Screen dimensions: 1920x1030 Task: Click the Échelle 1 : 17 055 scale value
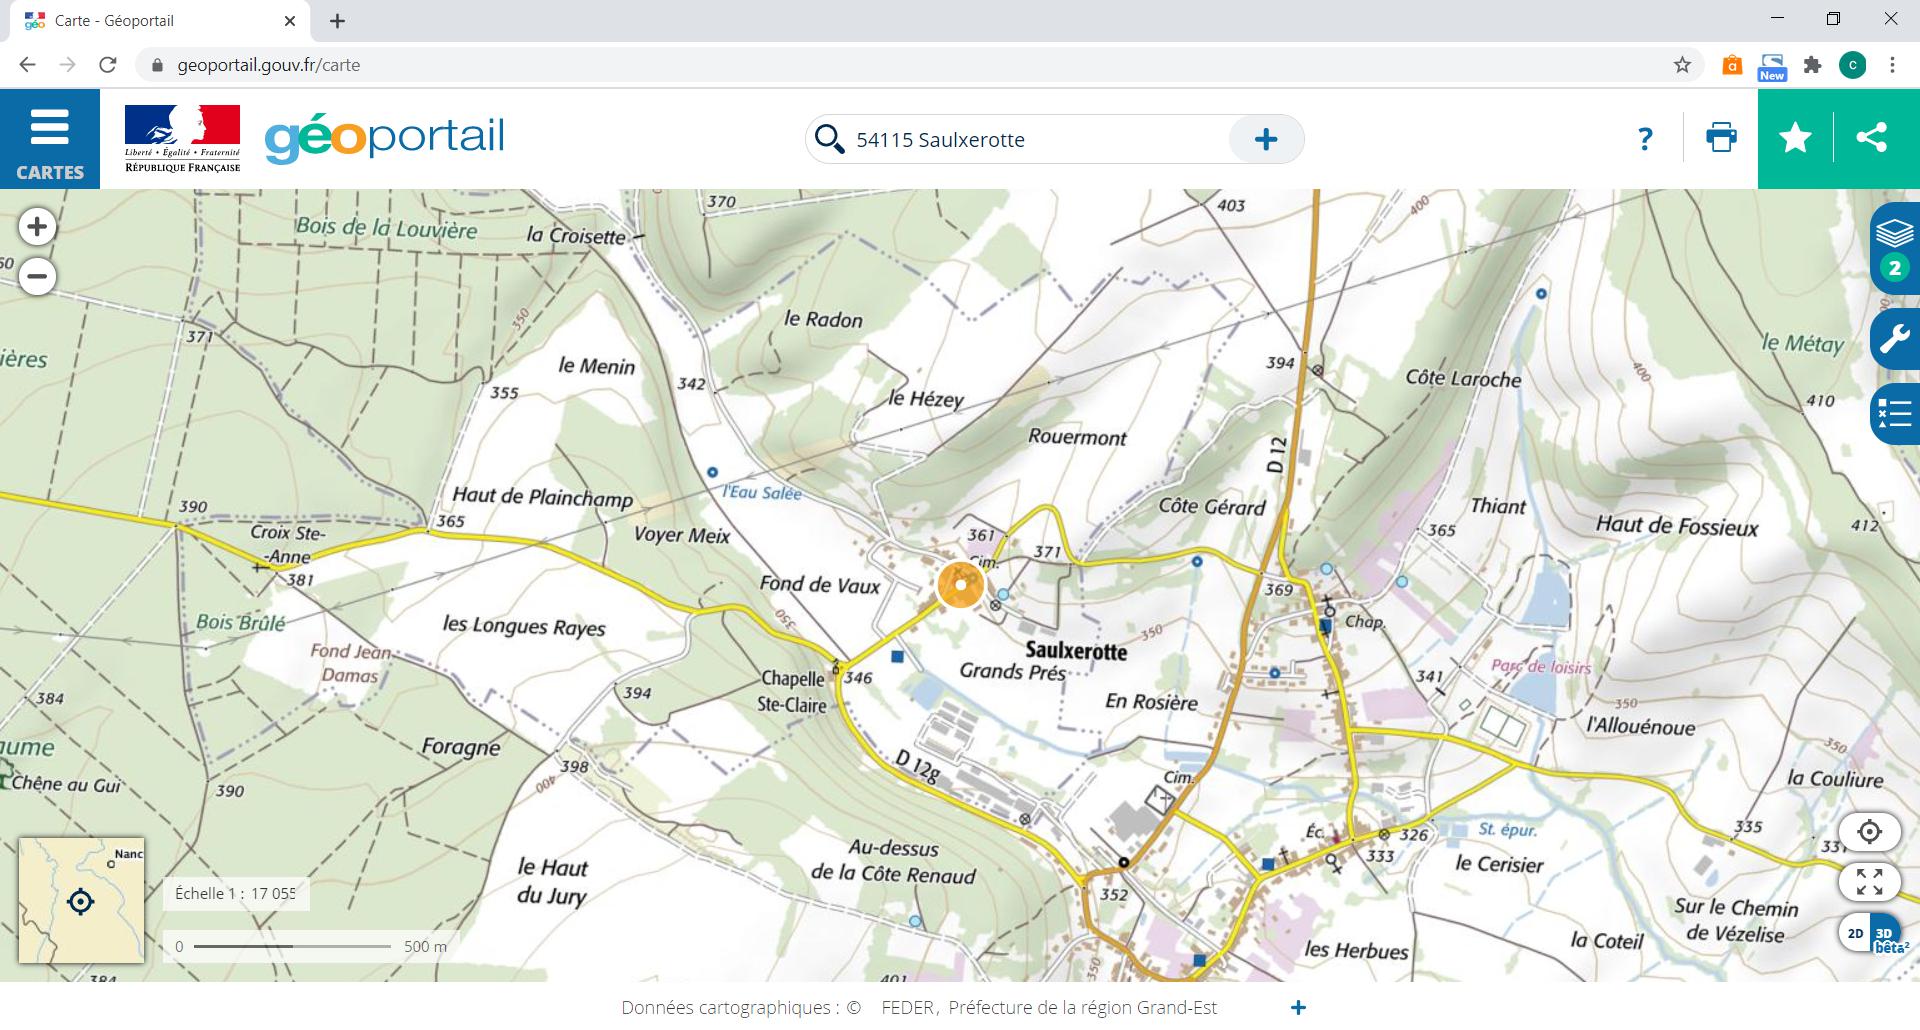point(236,894)
